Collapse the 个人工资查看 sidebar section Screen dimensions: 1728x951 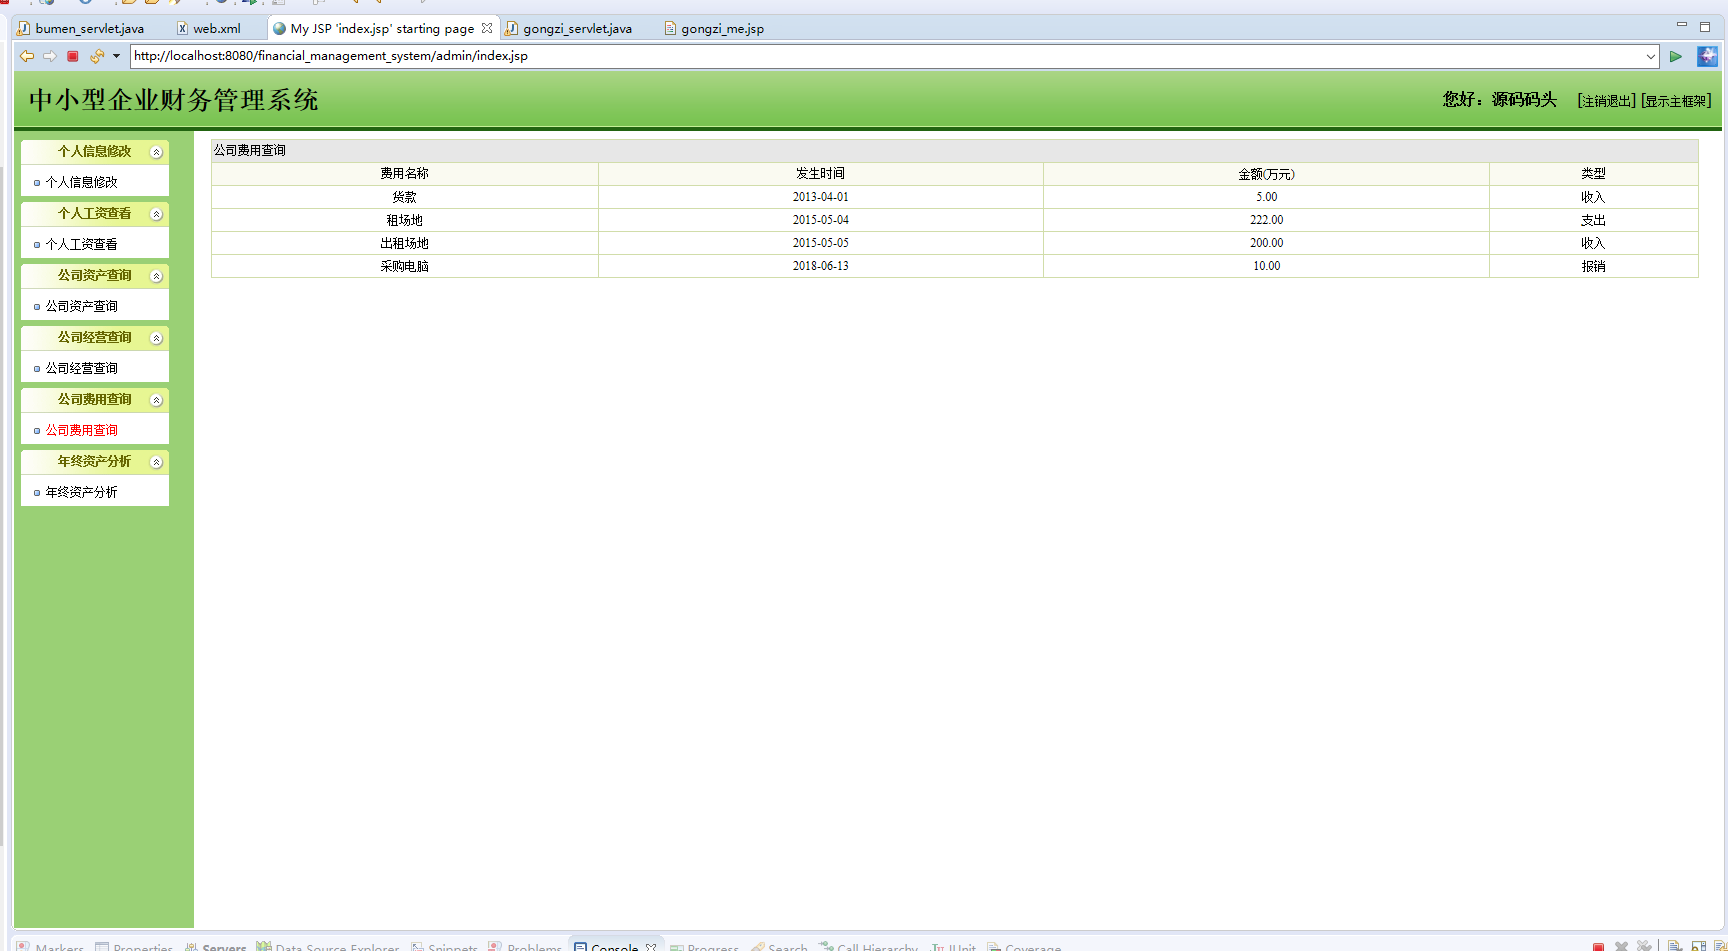click(x=156, y=214)
